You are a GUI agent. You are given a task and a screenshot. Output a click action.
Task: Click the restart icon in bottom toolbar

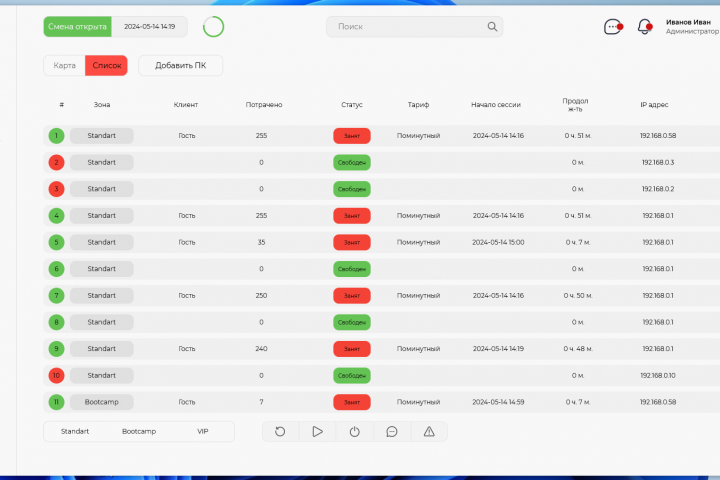click(280, 431)
